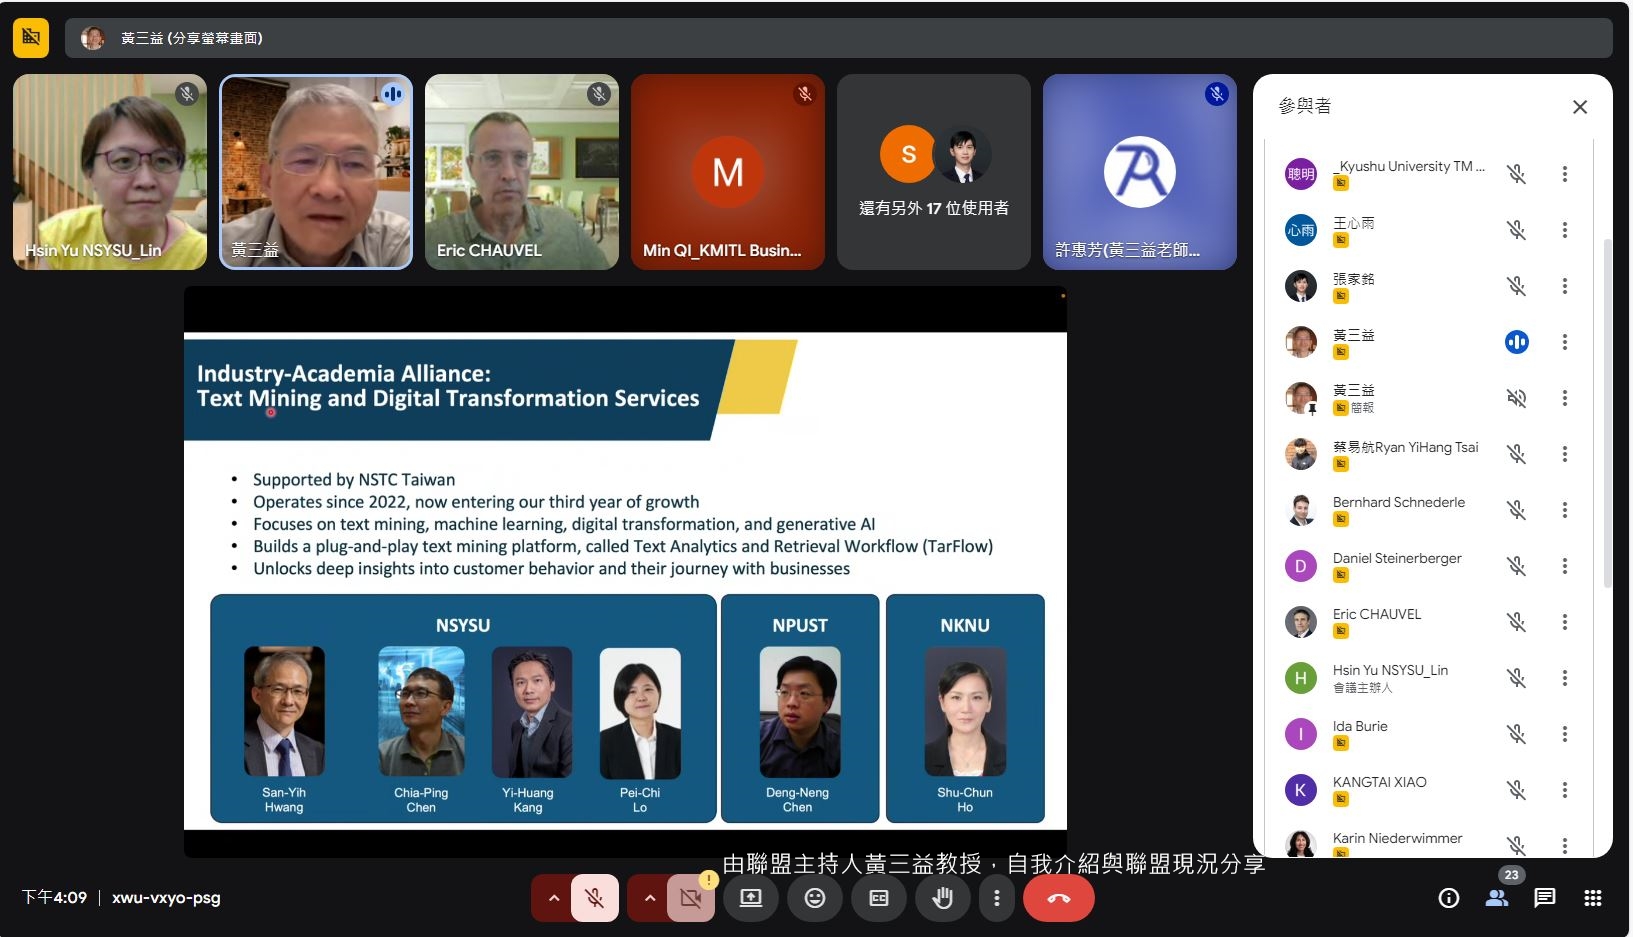Viewport: 1633px width, 937px height.
Task: Open options menu for 王心雨
Action: (x=1565, y=230)
